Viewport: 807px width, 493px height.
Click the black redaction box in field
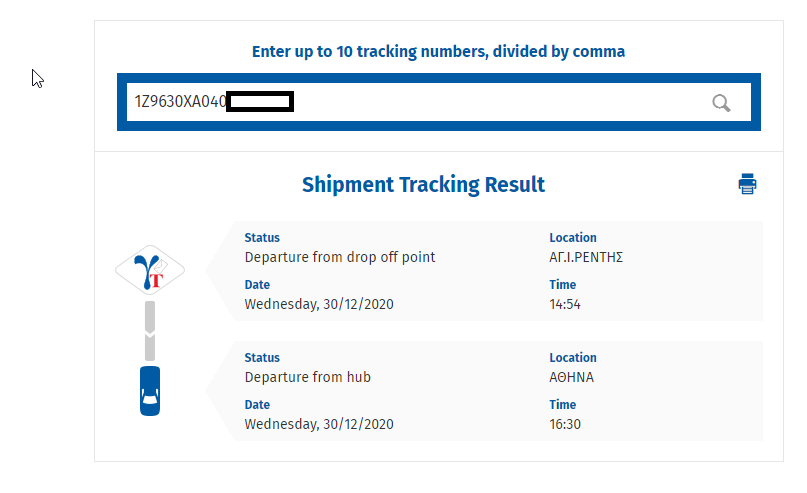tap(260, 101)
